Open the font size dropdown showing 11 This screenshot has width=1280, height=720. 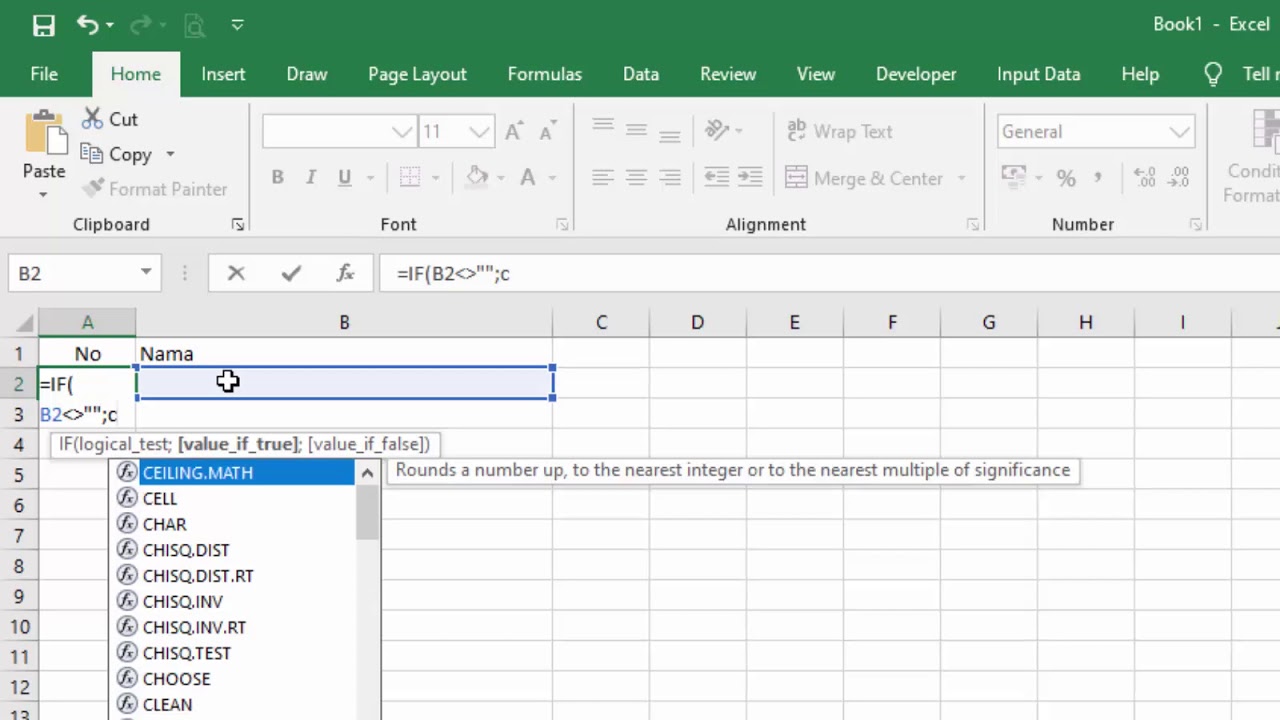pyautogui.click(x=479, y=132)
